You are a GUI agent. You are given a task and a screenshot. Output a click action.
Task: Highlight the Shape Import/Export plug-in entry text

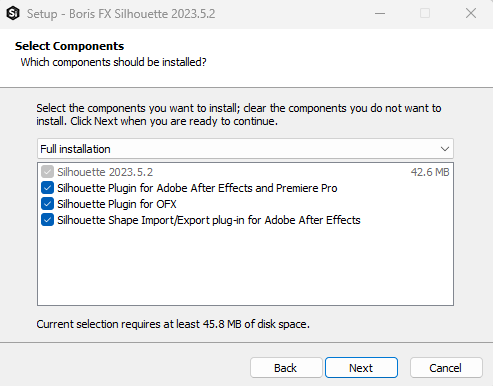tap(209, 220)
